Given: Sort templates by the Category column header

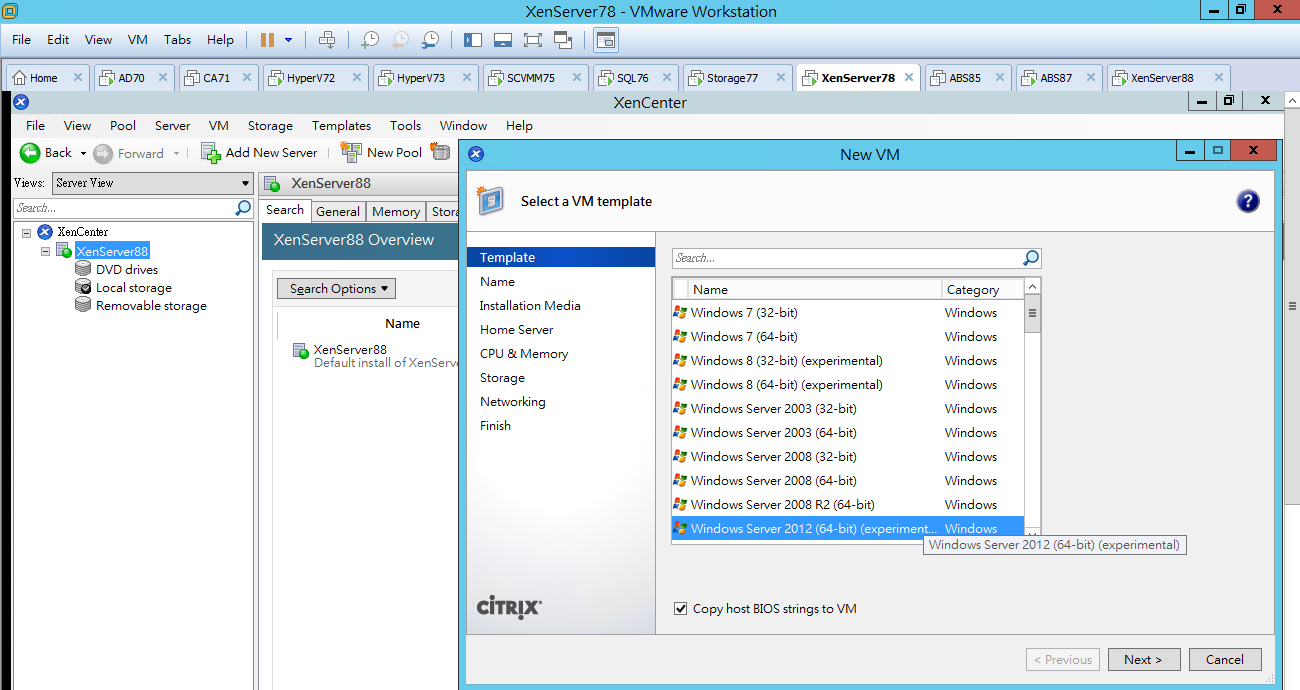Looking at the screenshot, I should [982, 289].
